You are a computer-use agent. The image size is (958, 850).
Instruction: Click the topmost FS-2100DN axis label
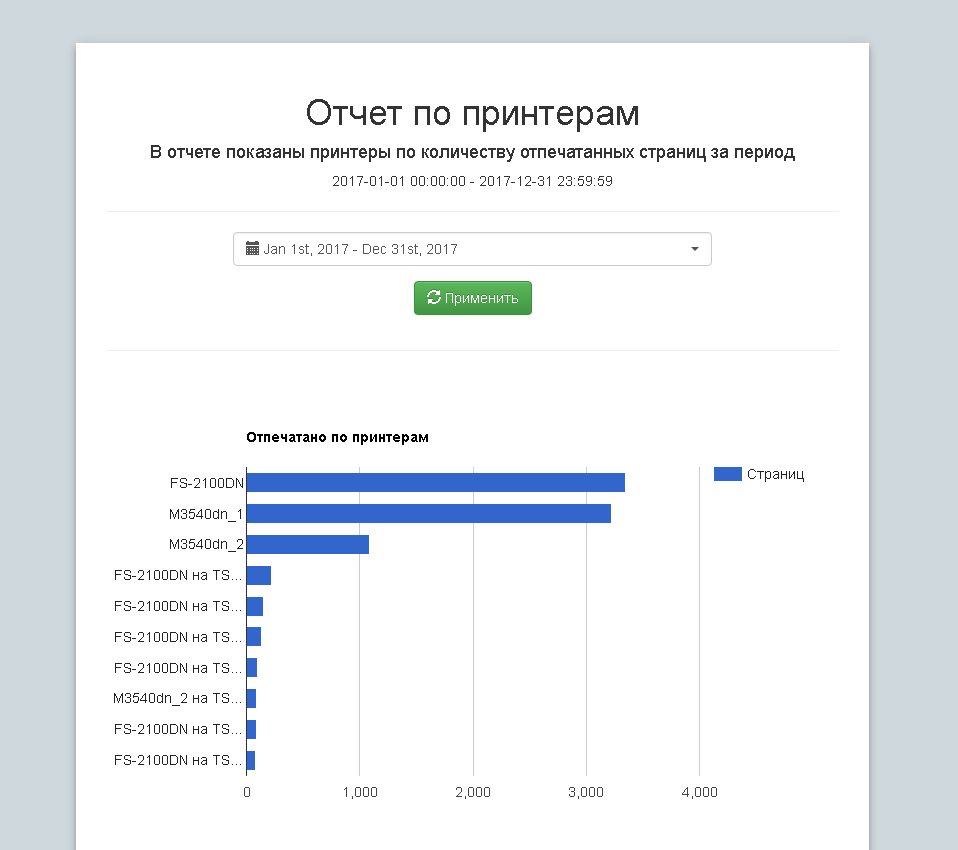pos(207,483)
